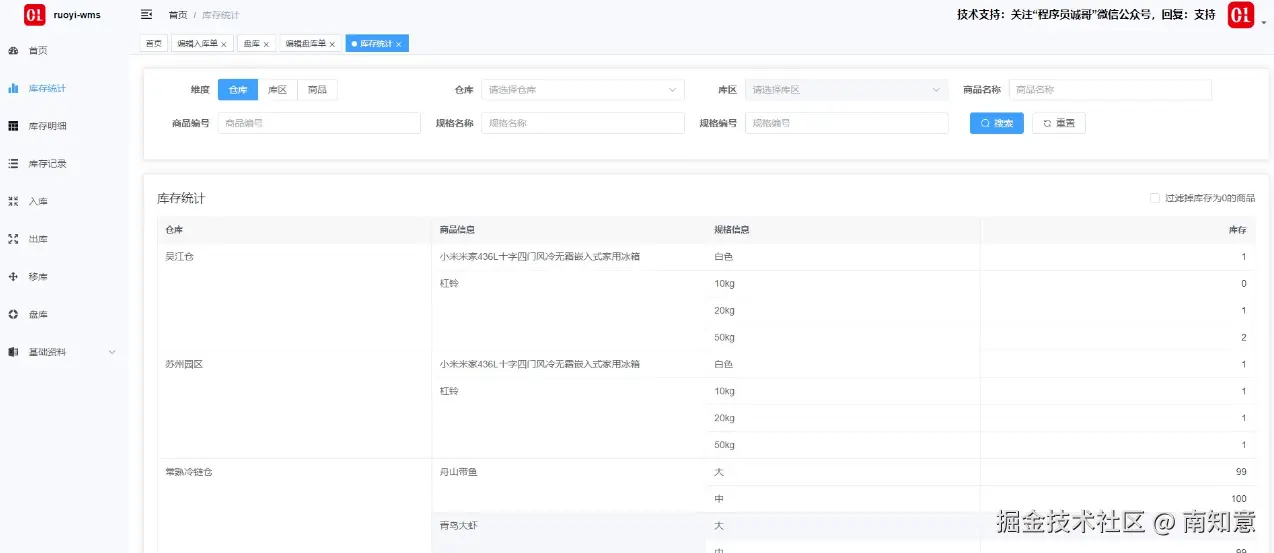Click the 苏州园区 warehouse cell
Image resolution: width=1274 pixels, height=553 pixels.
(x=294, y=404)
